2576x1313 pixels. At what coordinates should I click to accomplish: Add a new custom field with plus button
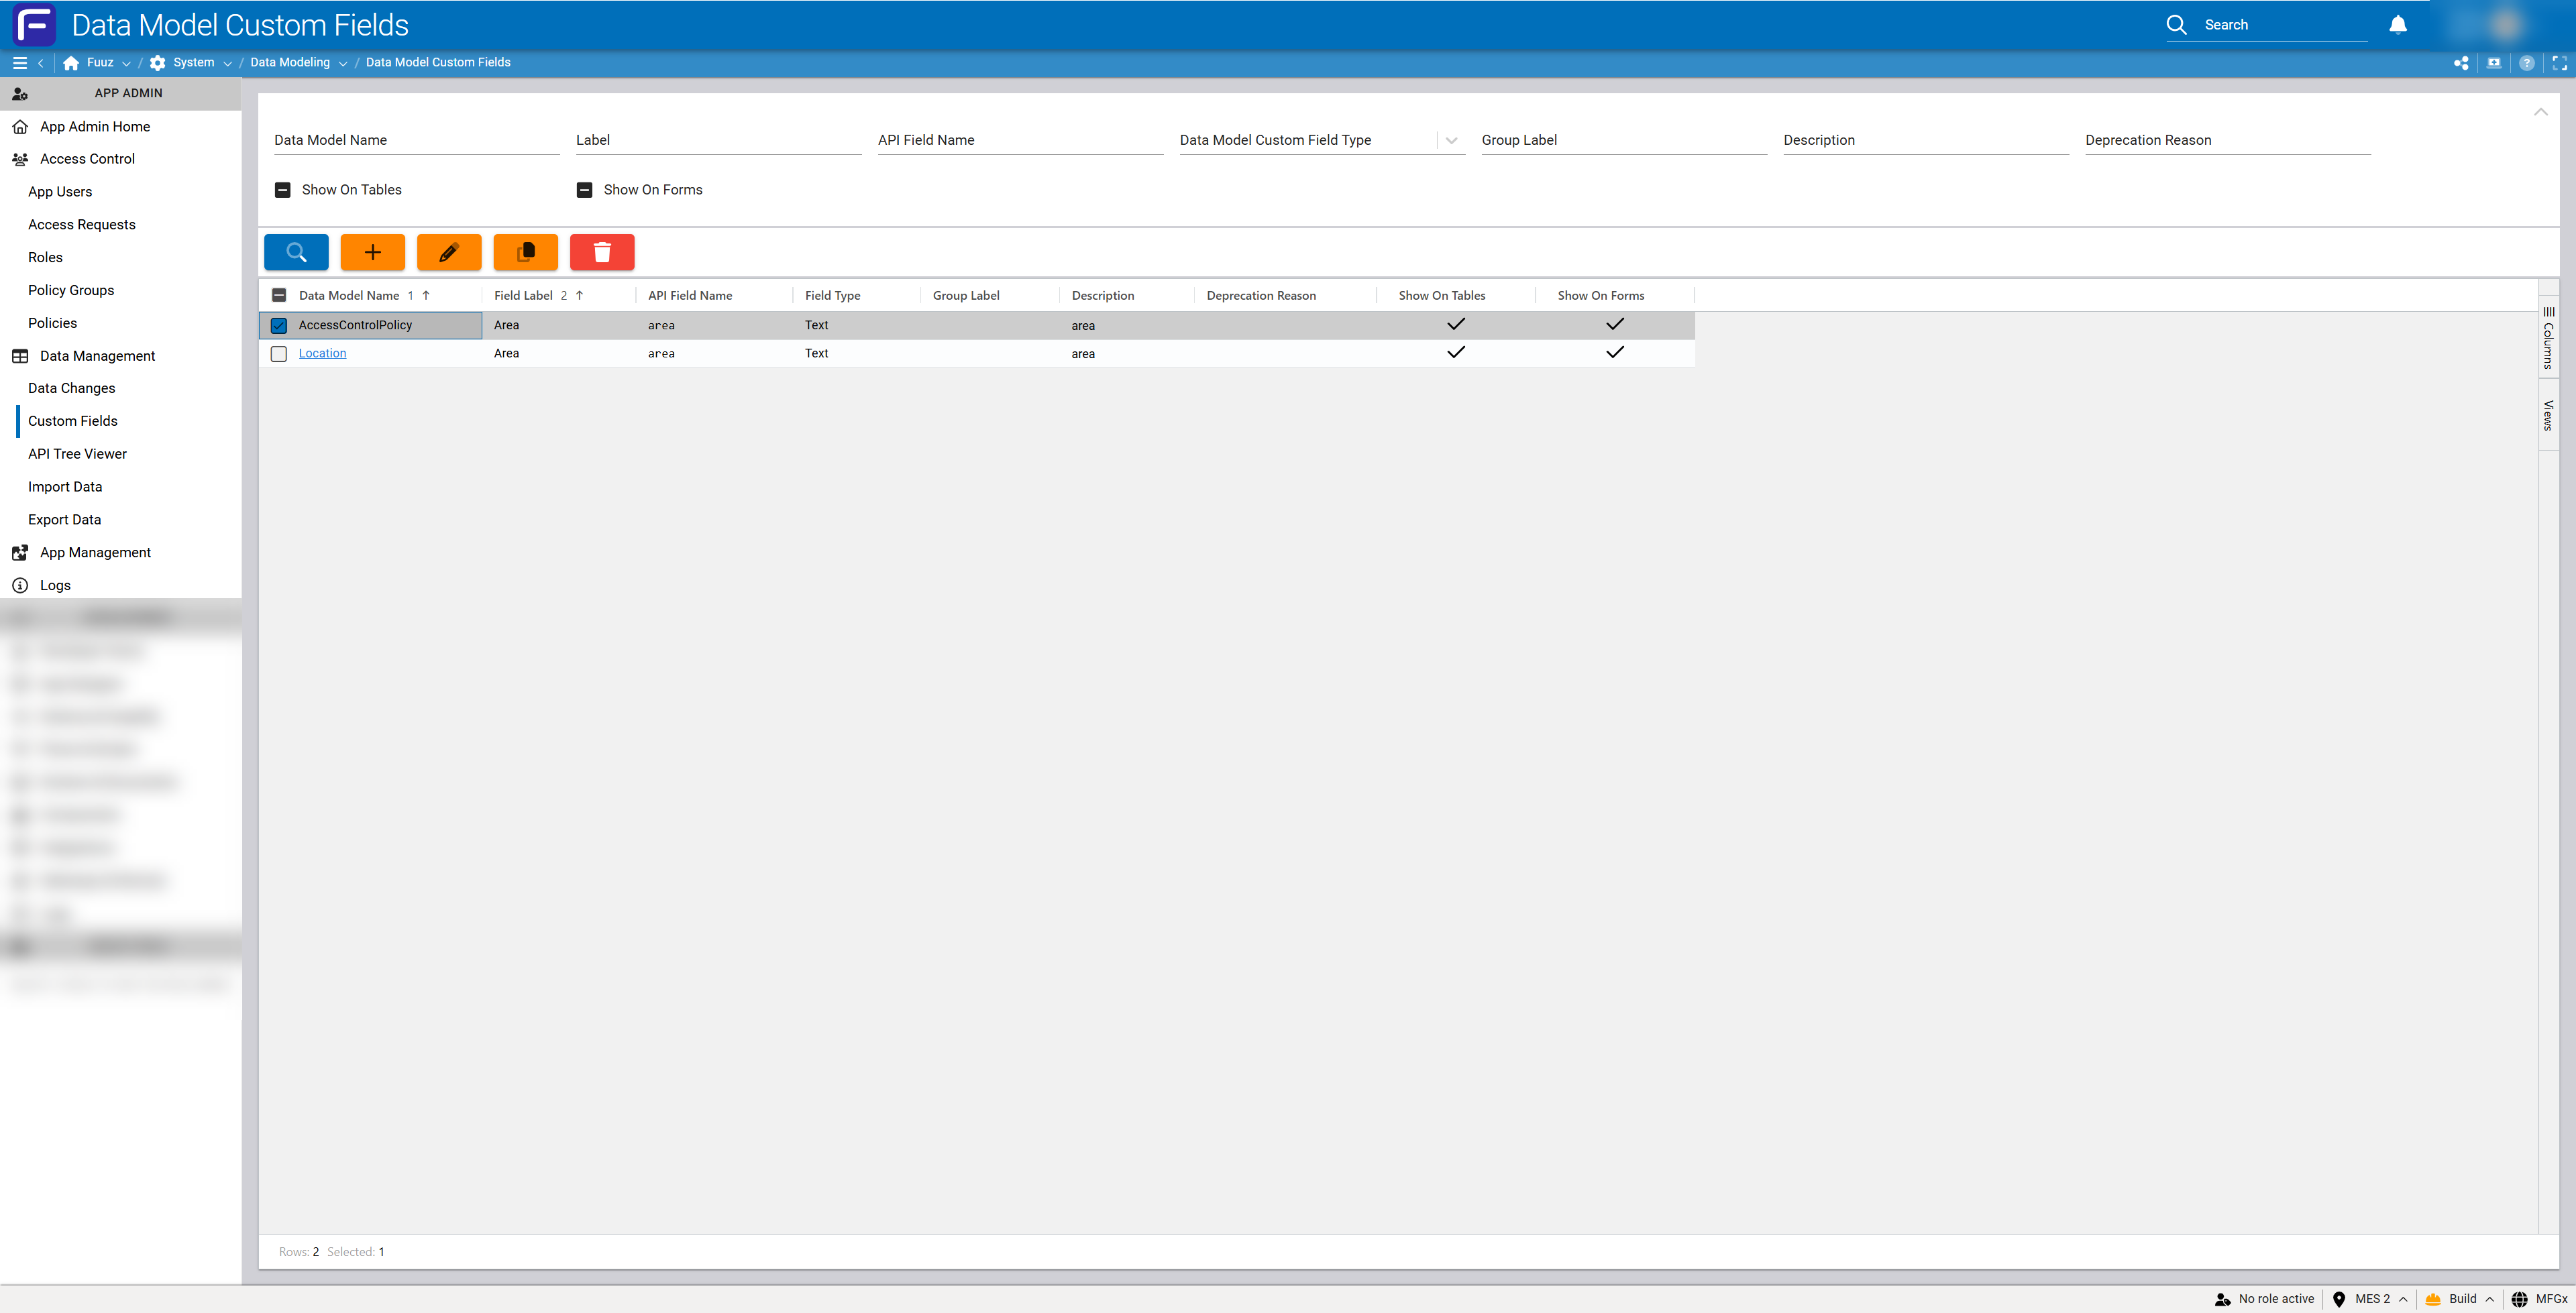[373, 252]
